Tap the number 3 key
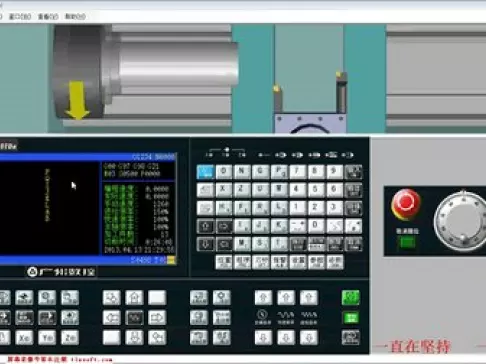486x364 pixels. click(334, 208)
